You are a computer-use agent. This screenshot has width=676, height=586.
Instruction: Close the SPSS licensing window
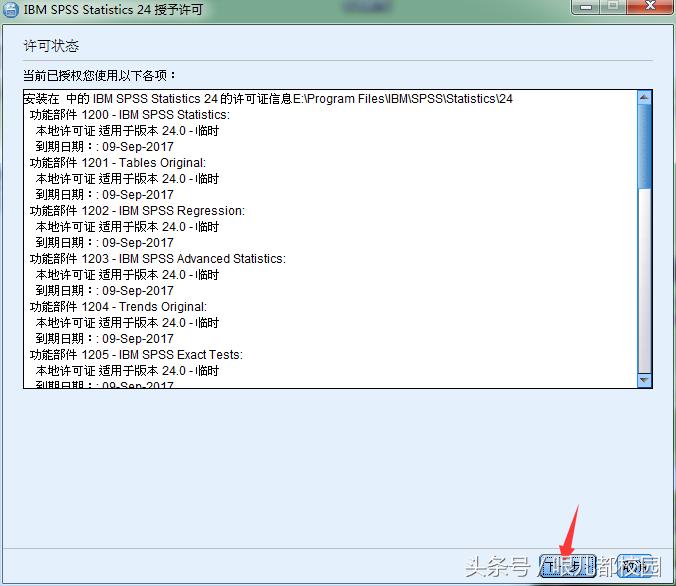650,6
